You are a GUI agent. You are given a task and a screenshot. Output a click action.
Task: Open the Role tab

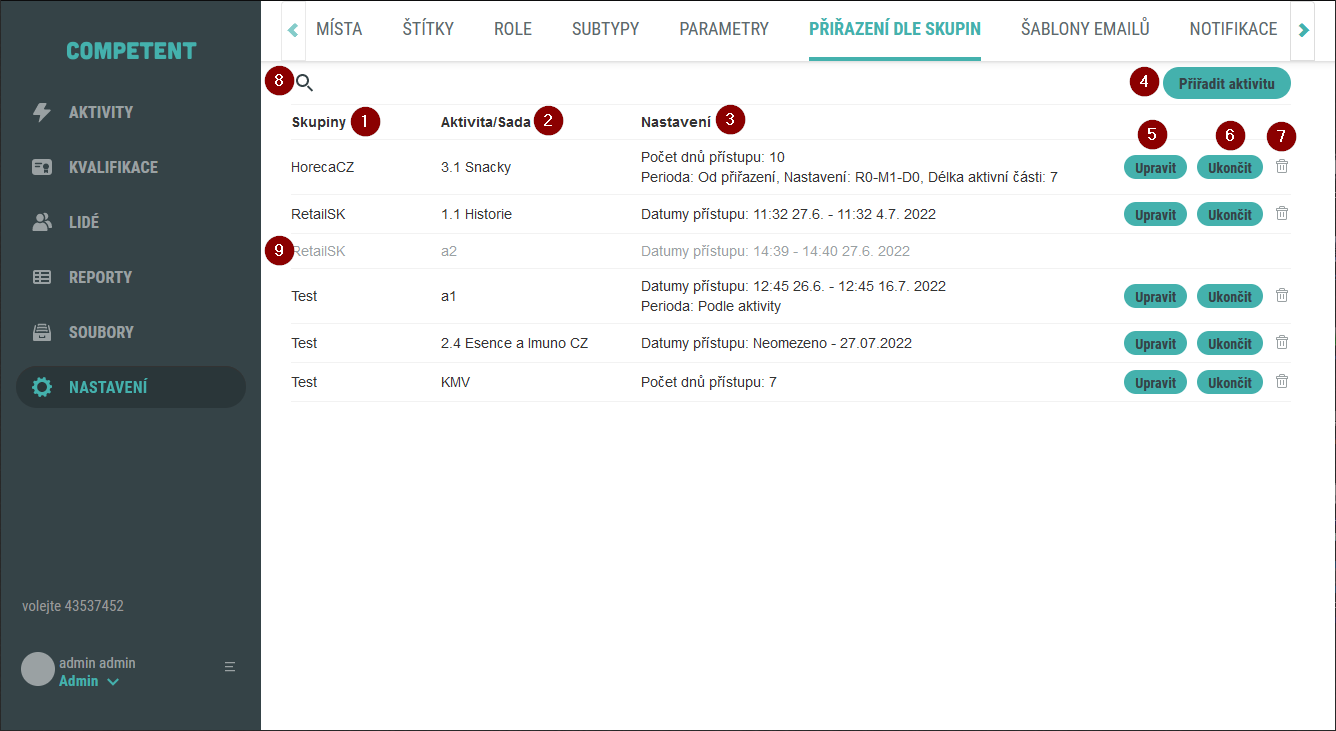click(512, 29)
